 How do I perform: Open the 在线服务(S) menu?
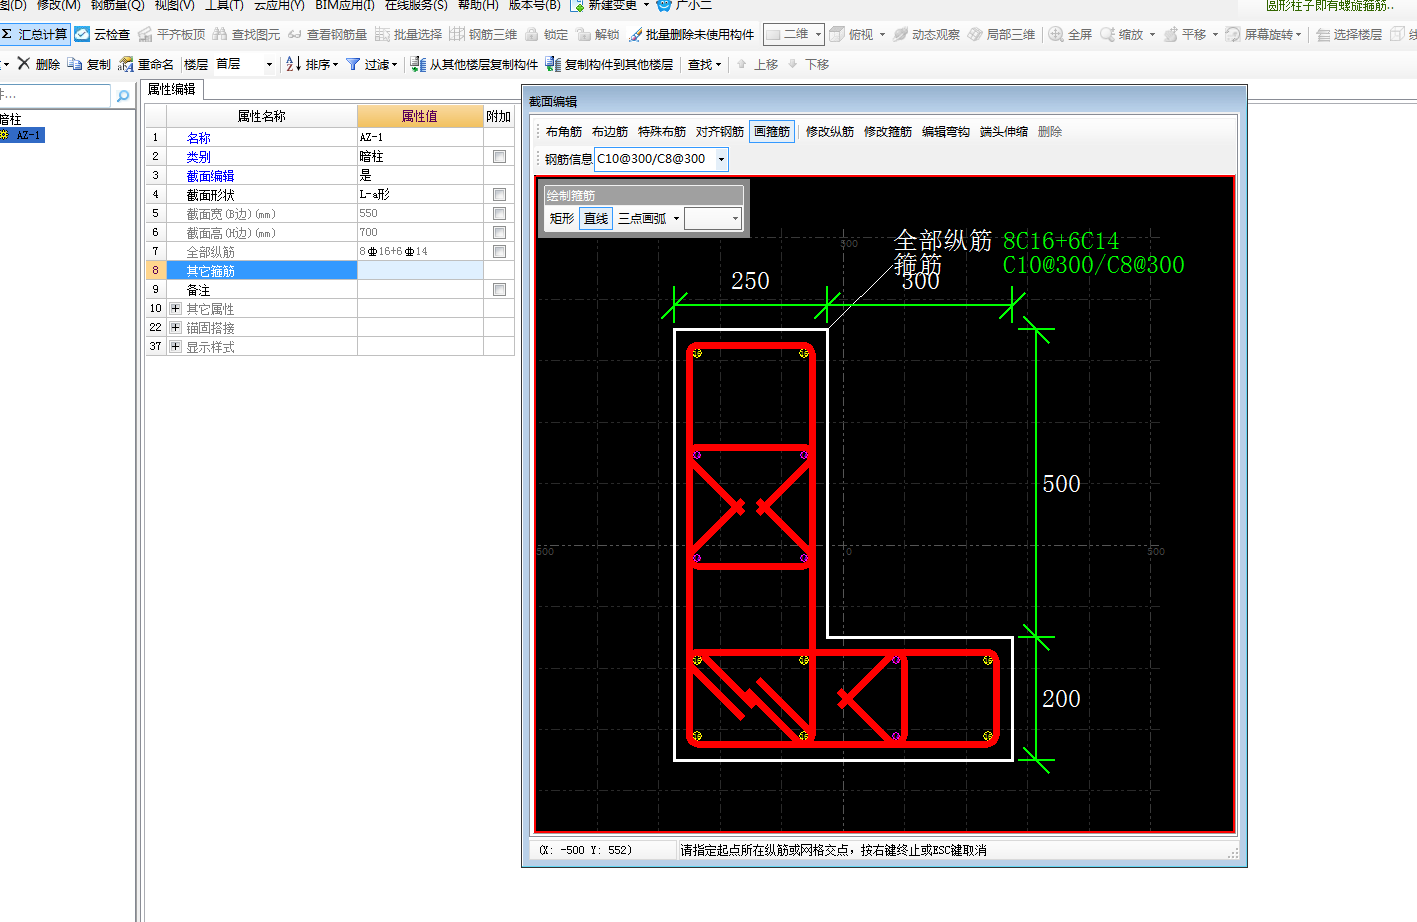(x=416, y=5)
